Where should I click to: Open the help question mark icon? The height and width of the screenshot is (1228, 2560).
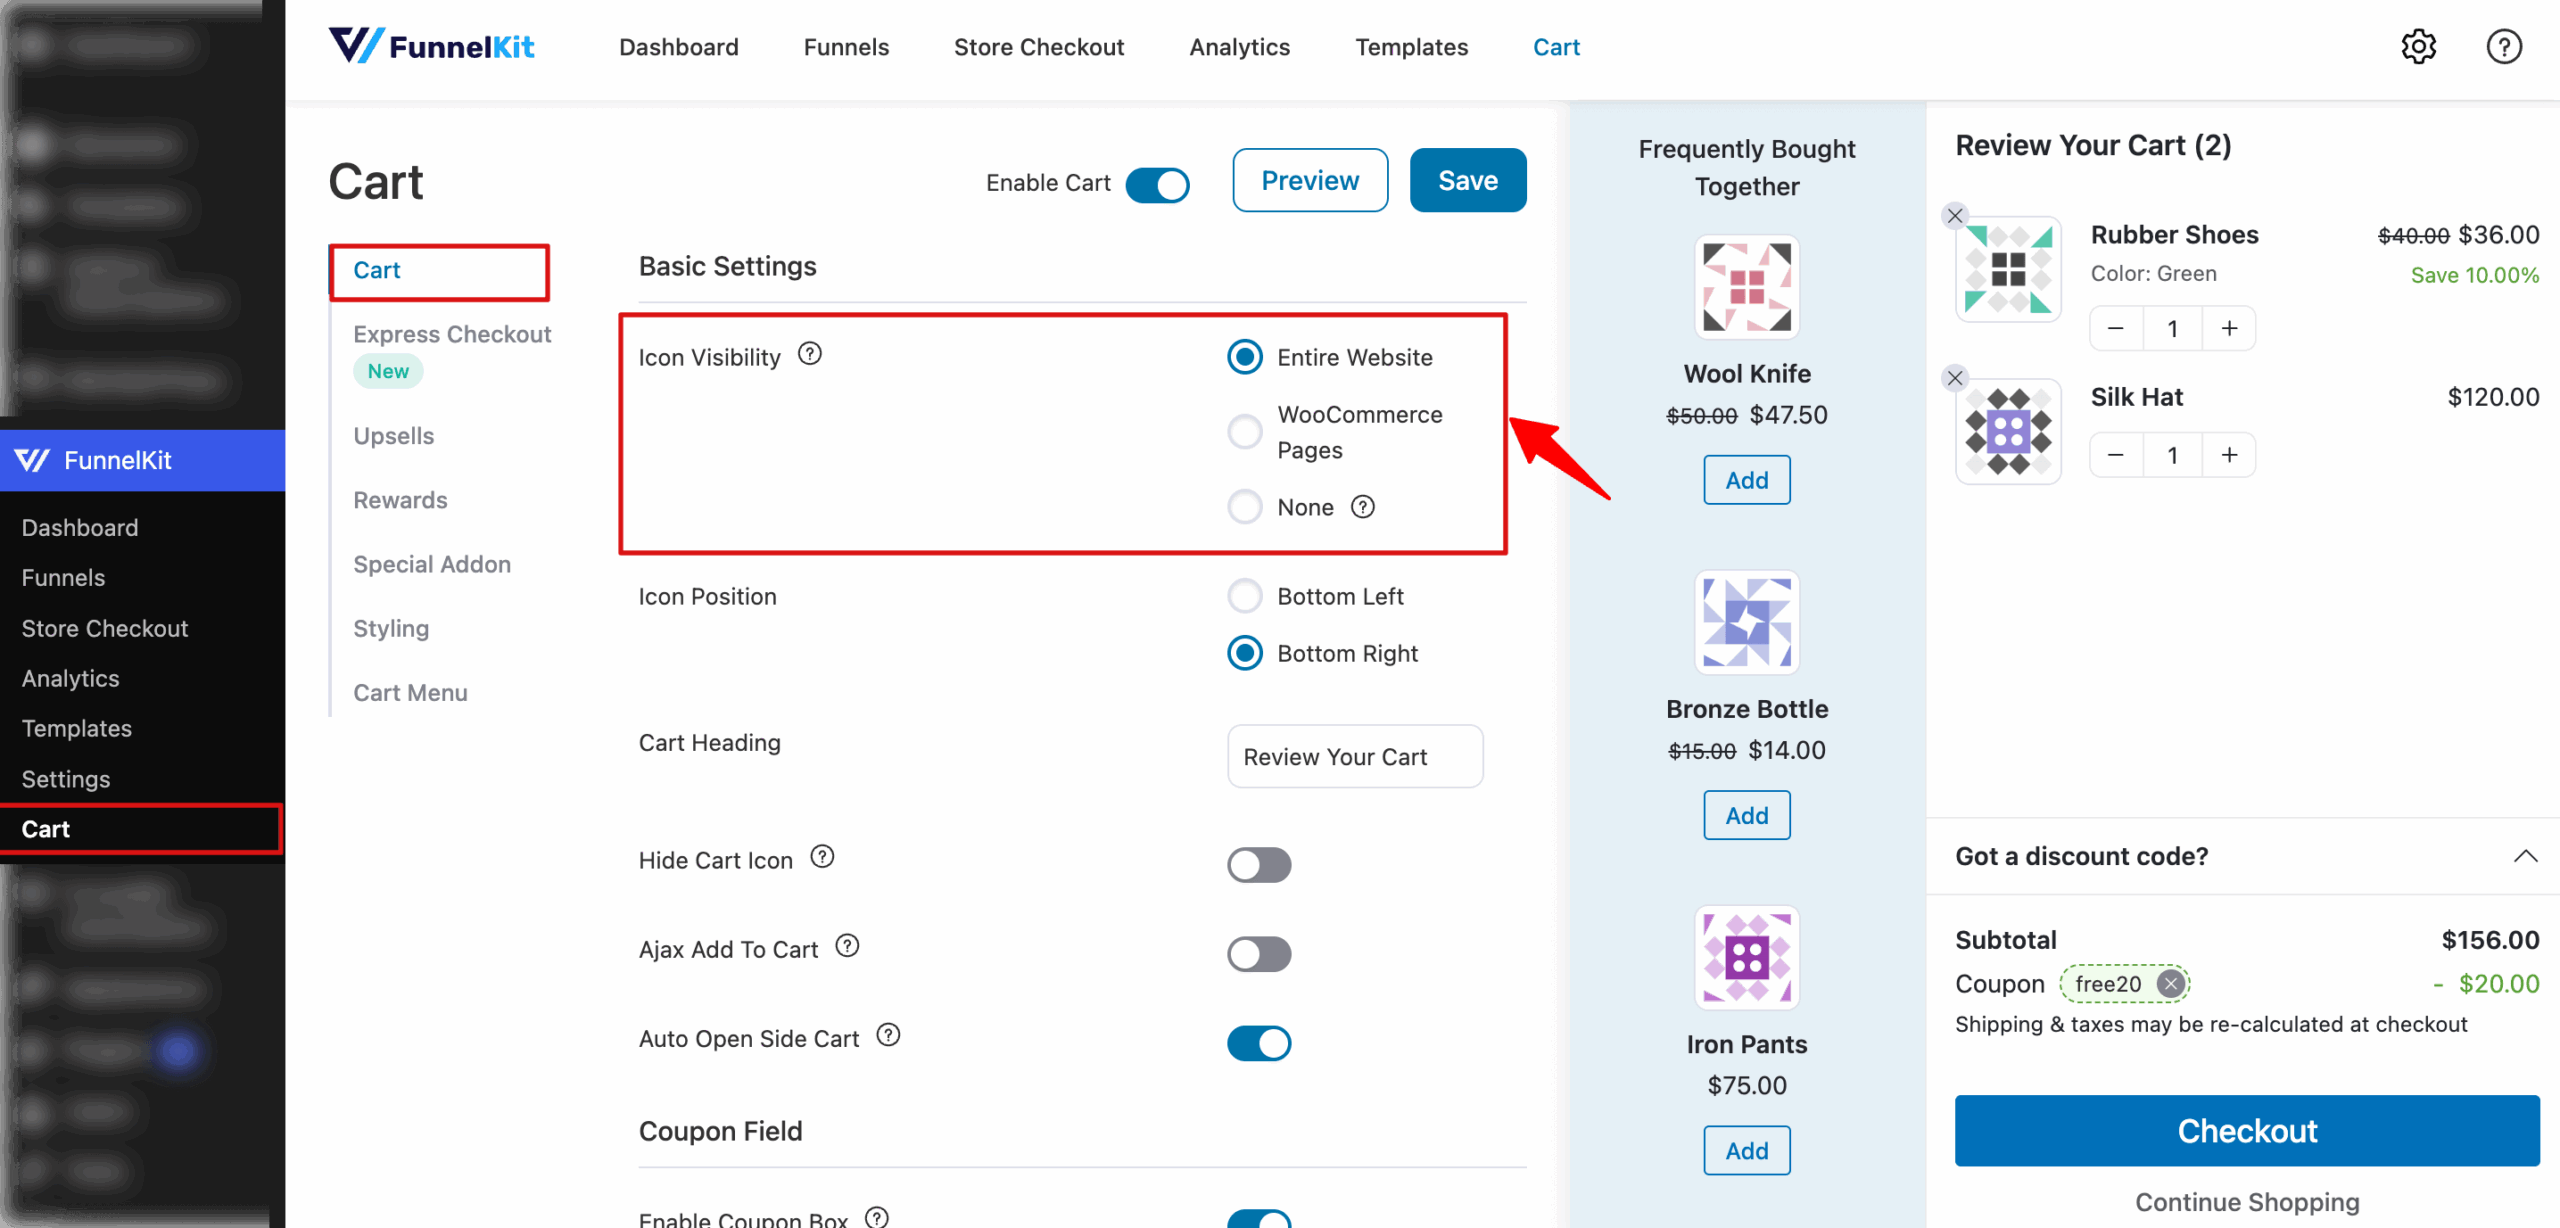(x=2503, y=46)
